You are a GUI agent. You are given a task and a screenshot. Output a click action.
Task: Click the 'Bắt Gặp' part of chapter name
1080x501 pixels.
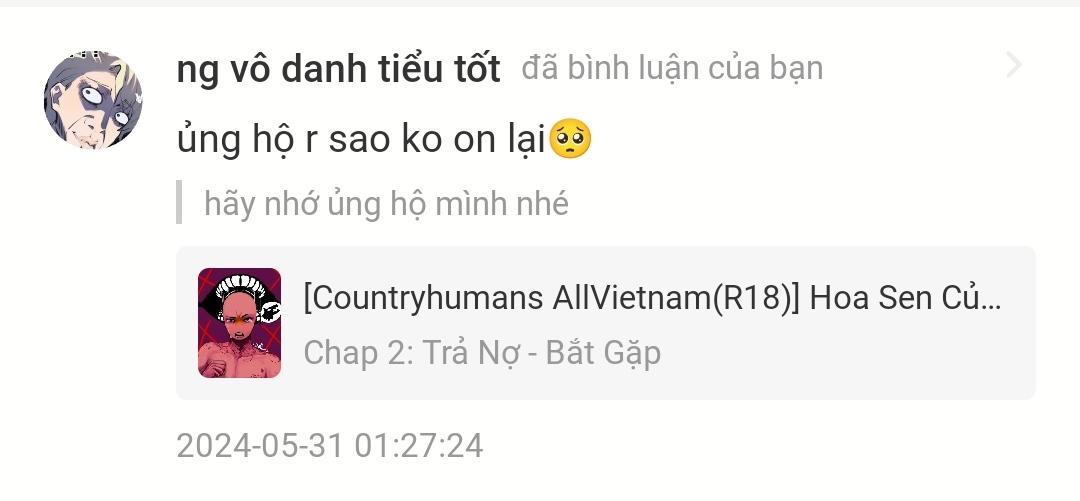pos(603,353)
